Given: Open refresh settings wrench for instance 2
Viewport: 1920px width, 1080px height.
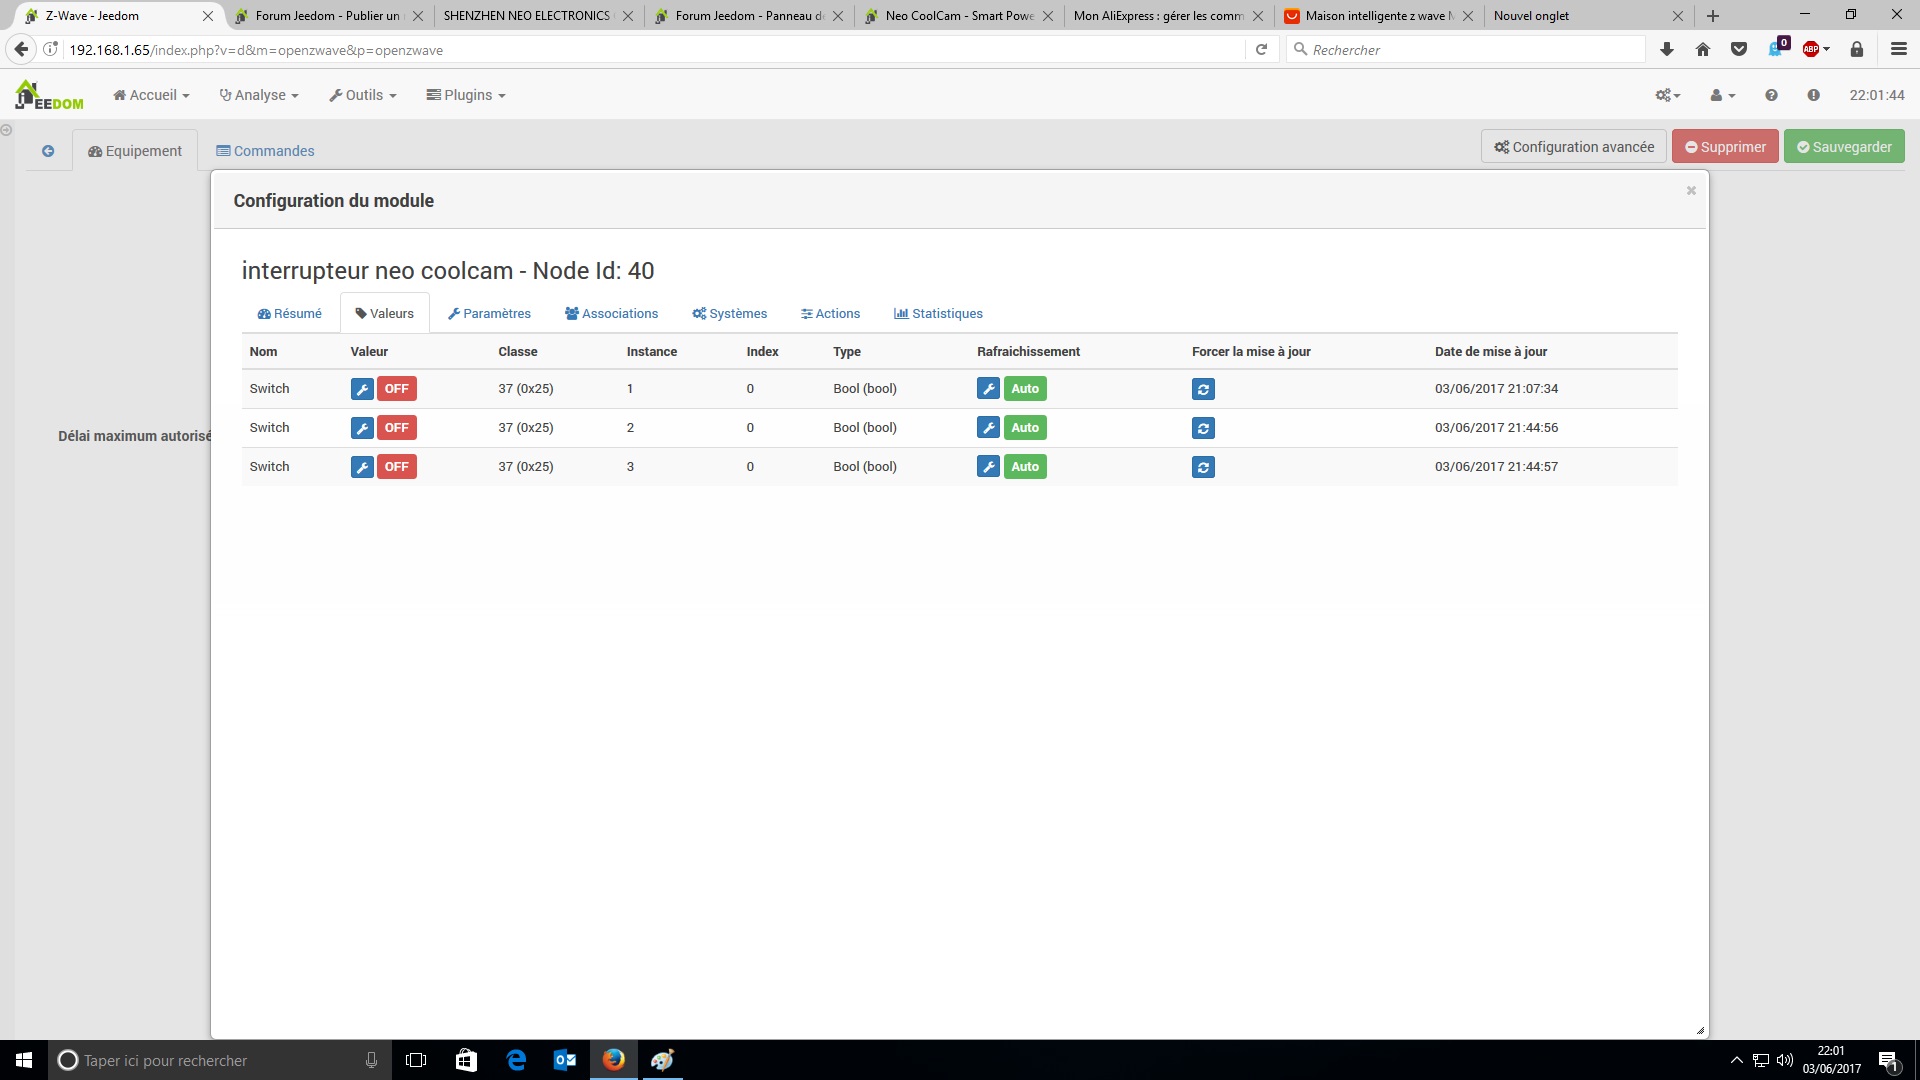Looking at the screenshot, I should [988, 428].
